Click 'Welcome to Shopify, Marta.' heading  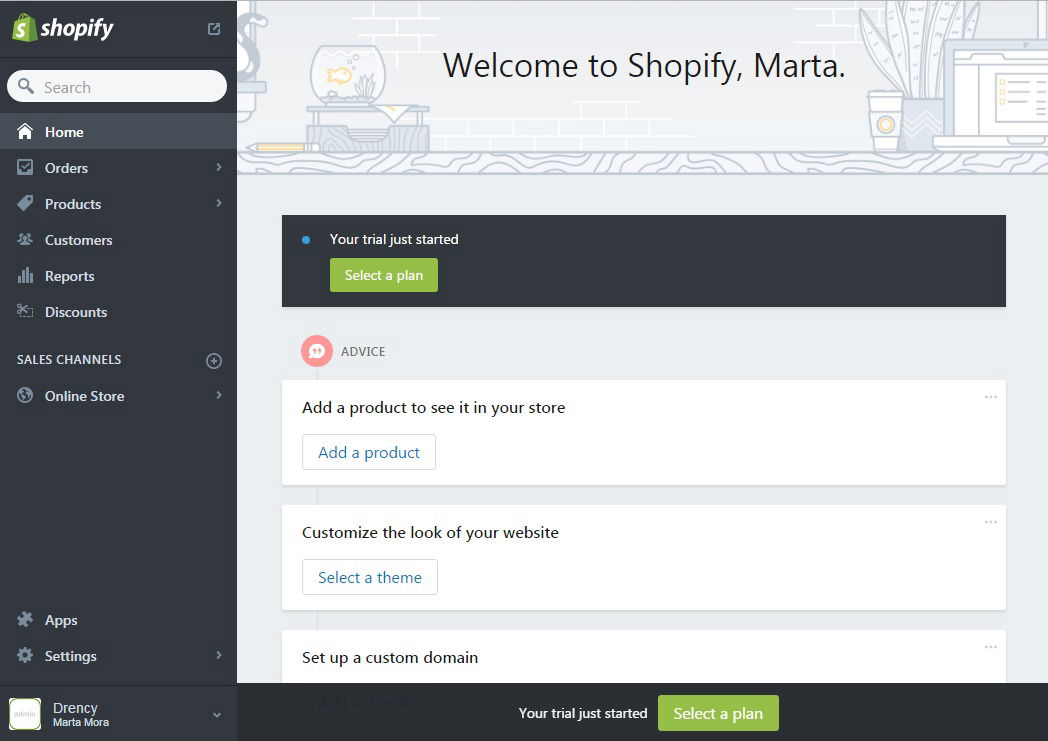[644, 65]
